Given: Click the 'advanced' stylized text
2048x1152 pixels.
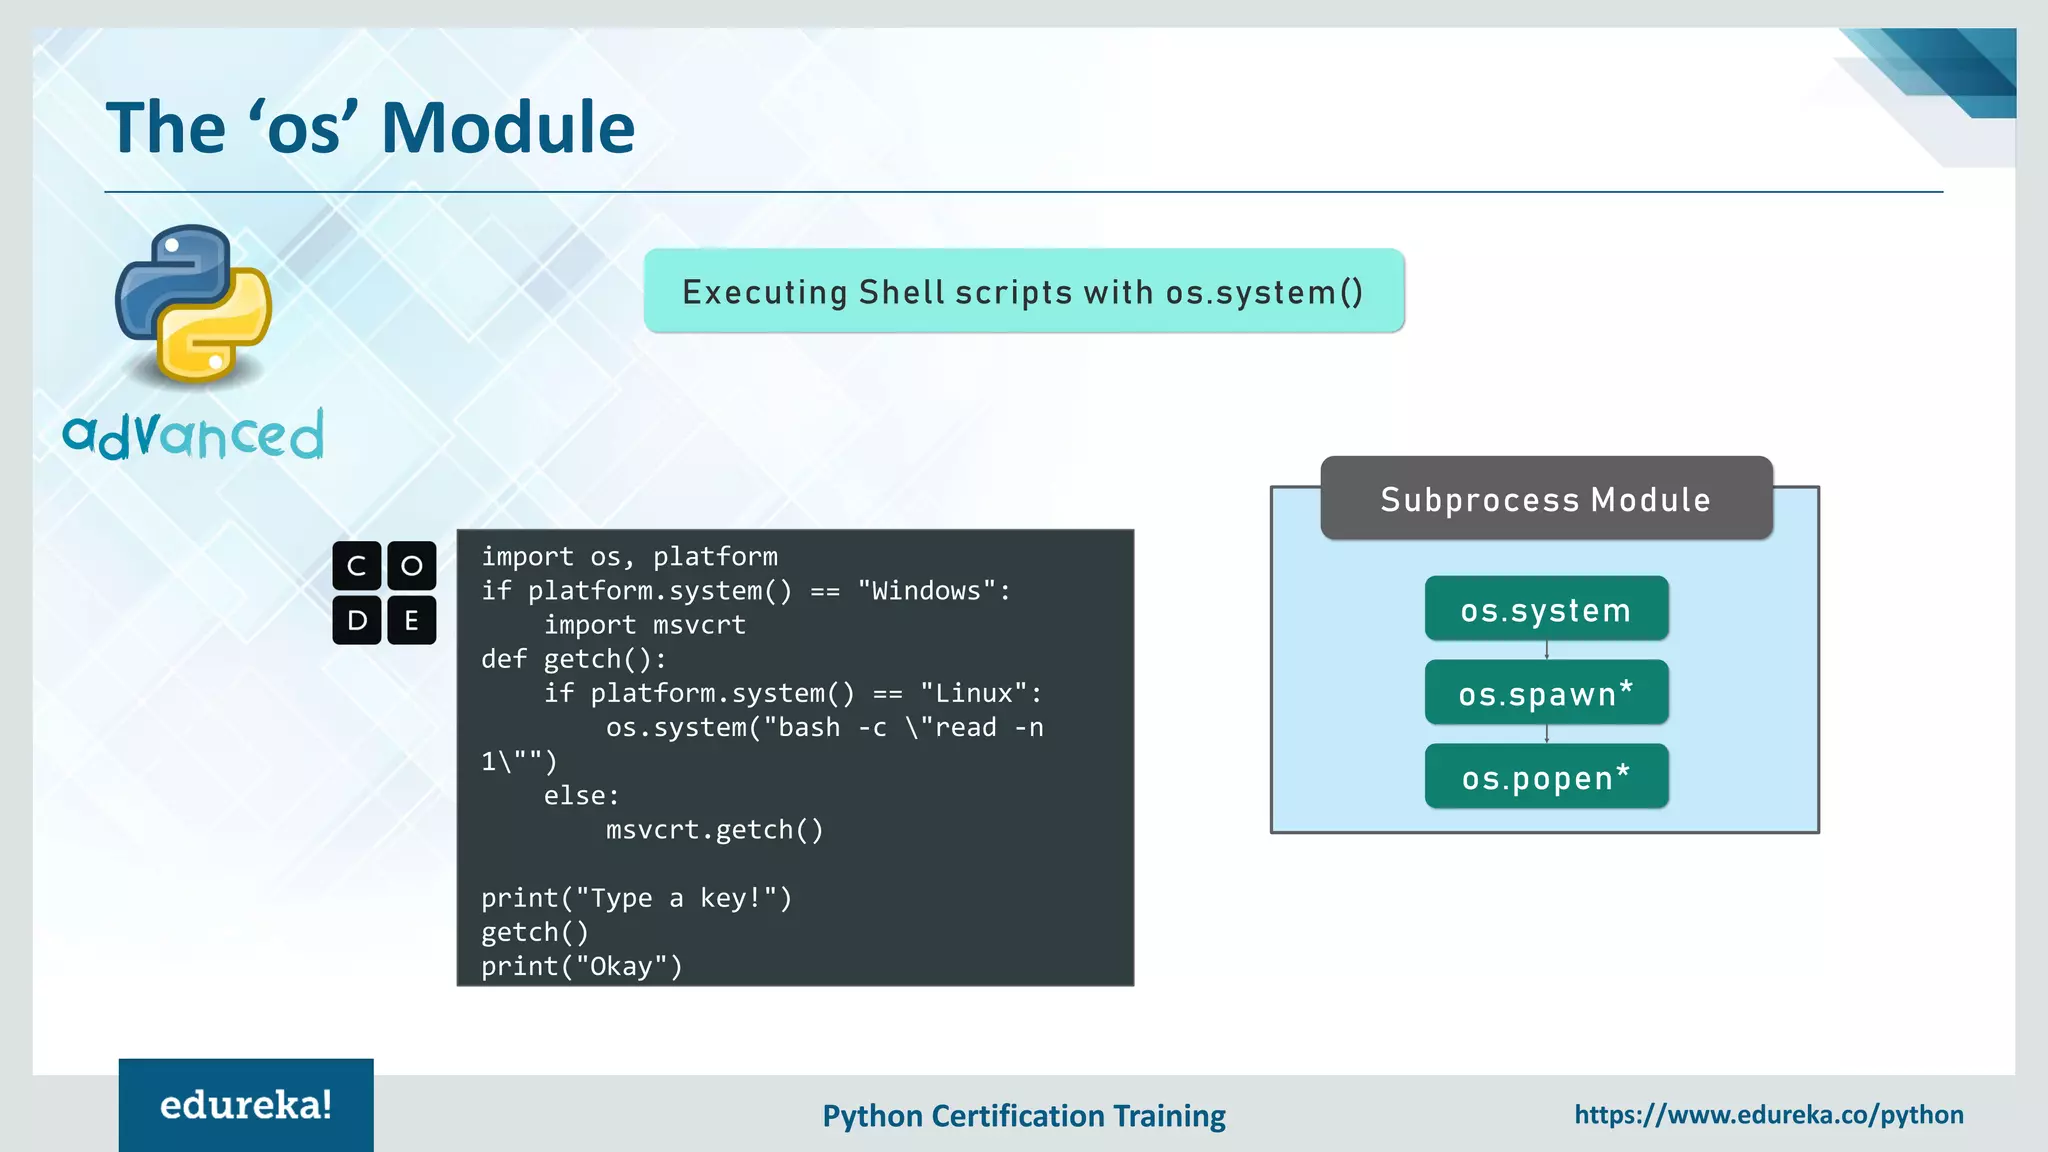Looking at the screenshot, I should [193, 435].
